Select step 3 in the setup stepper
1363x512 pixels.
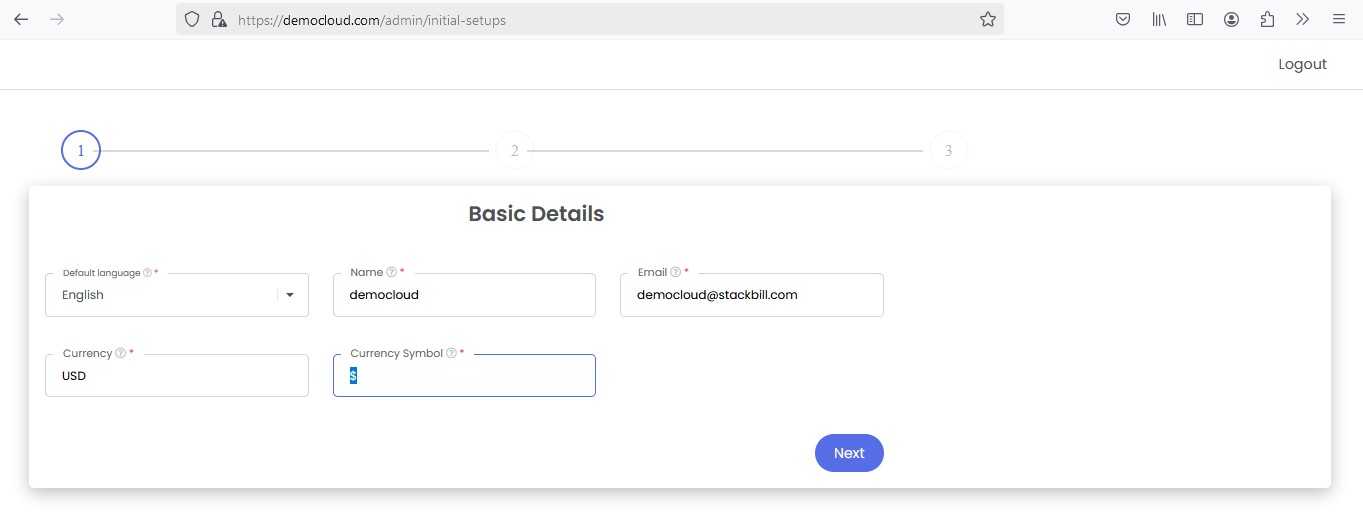pos(948,151)
